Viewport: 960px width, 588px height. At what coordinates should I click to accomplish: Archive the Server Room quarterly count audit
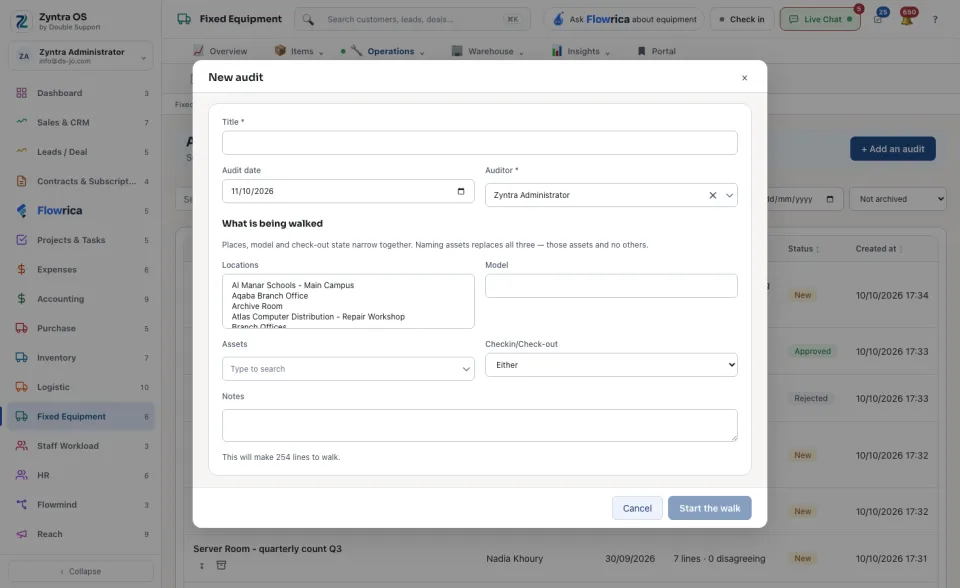[x=221, y=565]
